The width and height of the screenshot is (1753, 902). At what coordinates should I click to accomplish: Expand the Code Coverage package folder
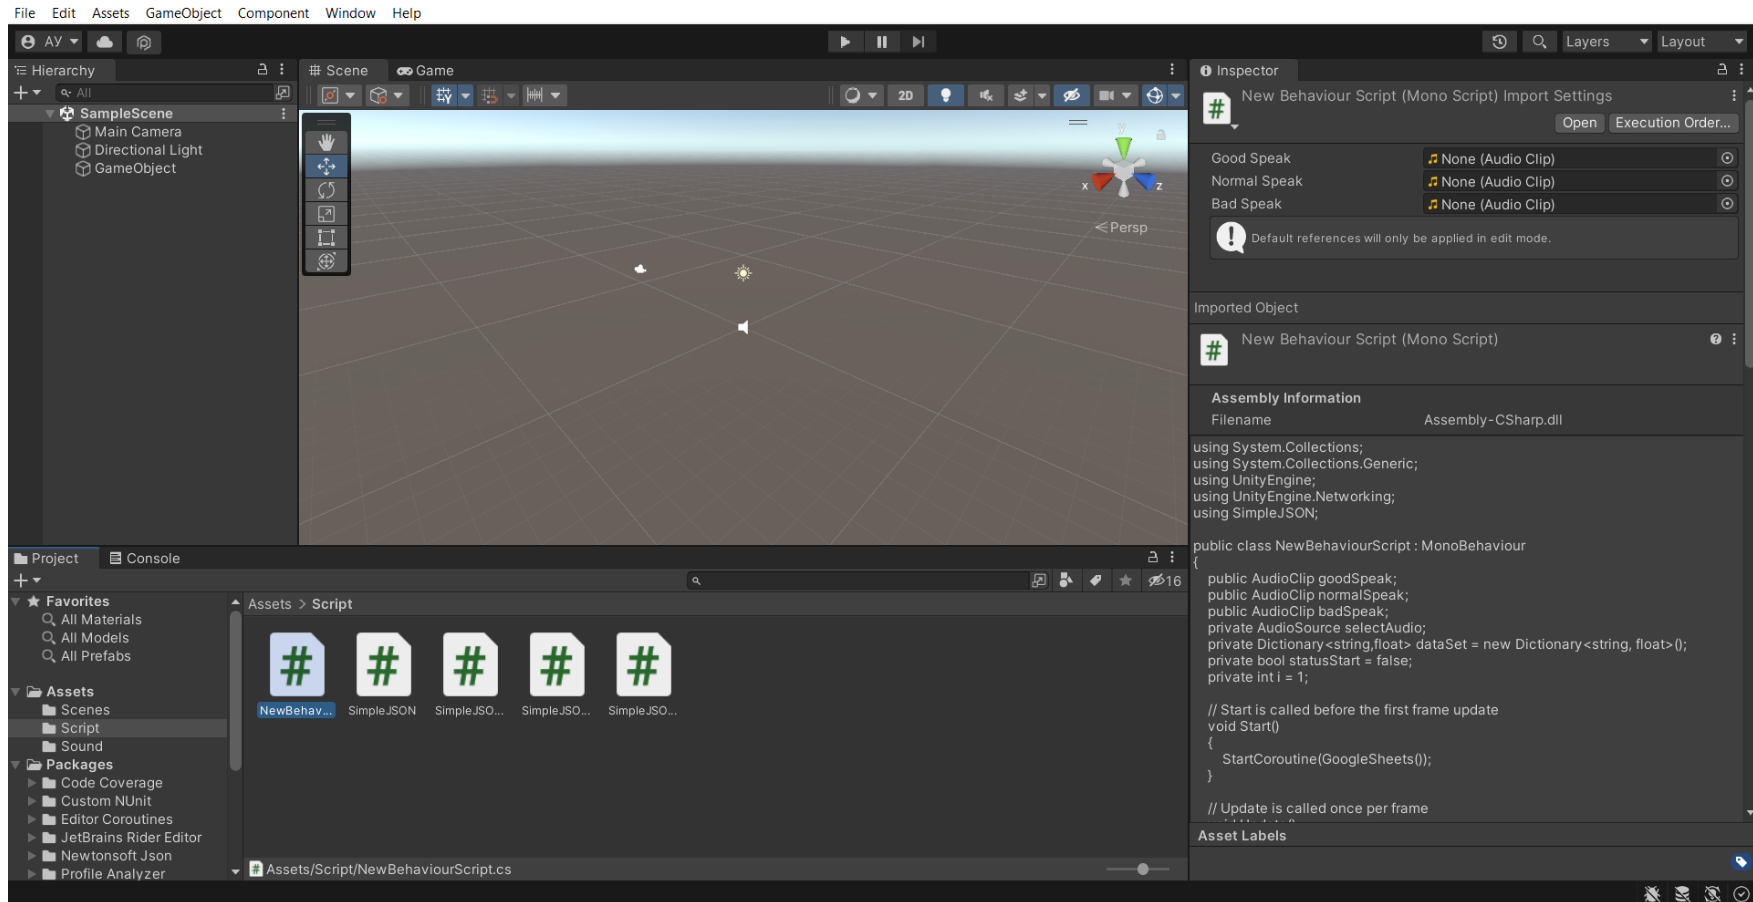32,783
